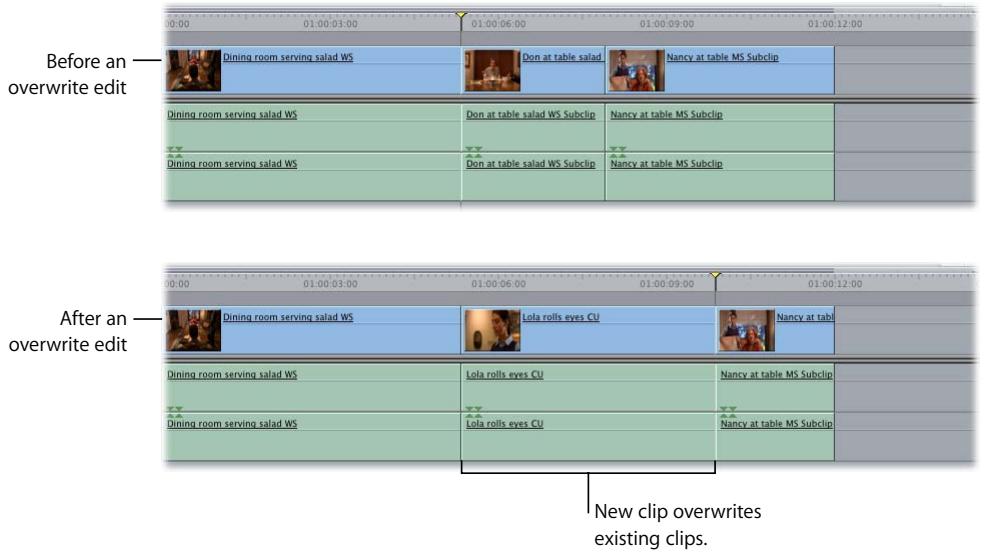984x556 pixels.
Task: Click 01:00:09:00 on the before-edit ruler
Action: tap(666, 24)
